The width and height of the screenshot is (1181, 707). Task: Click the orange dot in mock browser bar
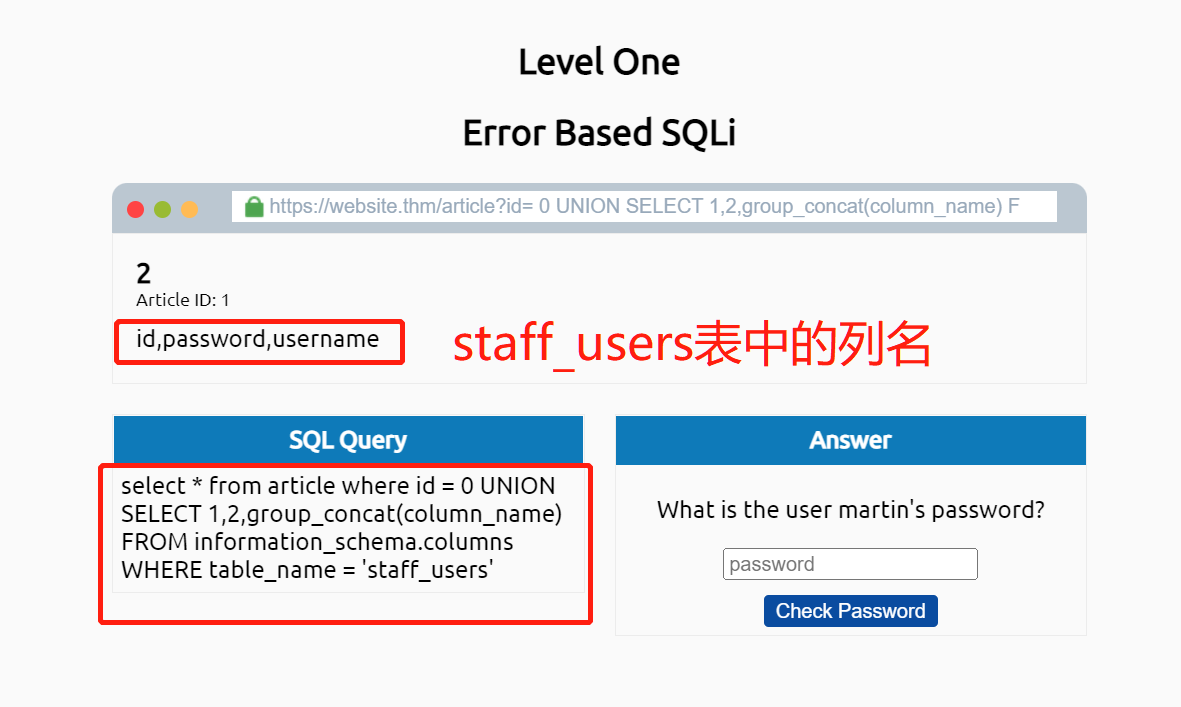point(189,209)
